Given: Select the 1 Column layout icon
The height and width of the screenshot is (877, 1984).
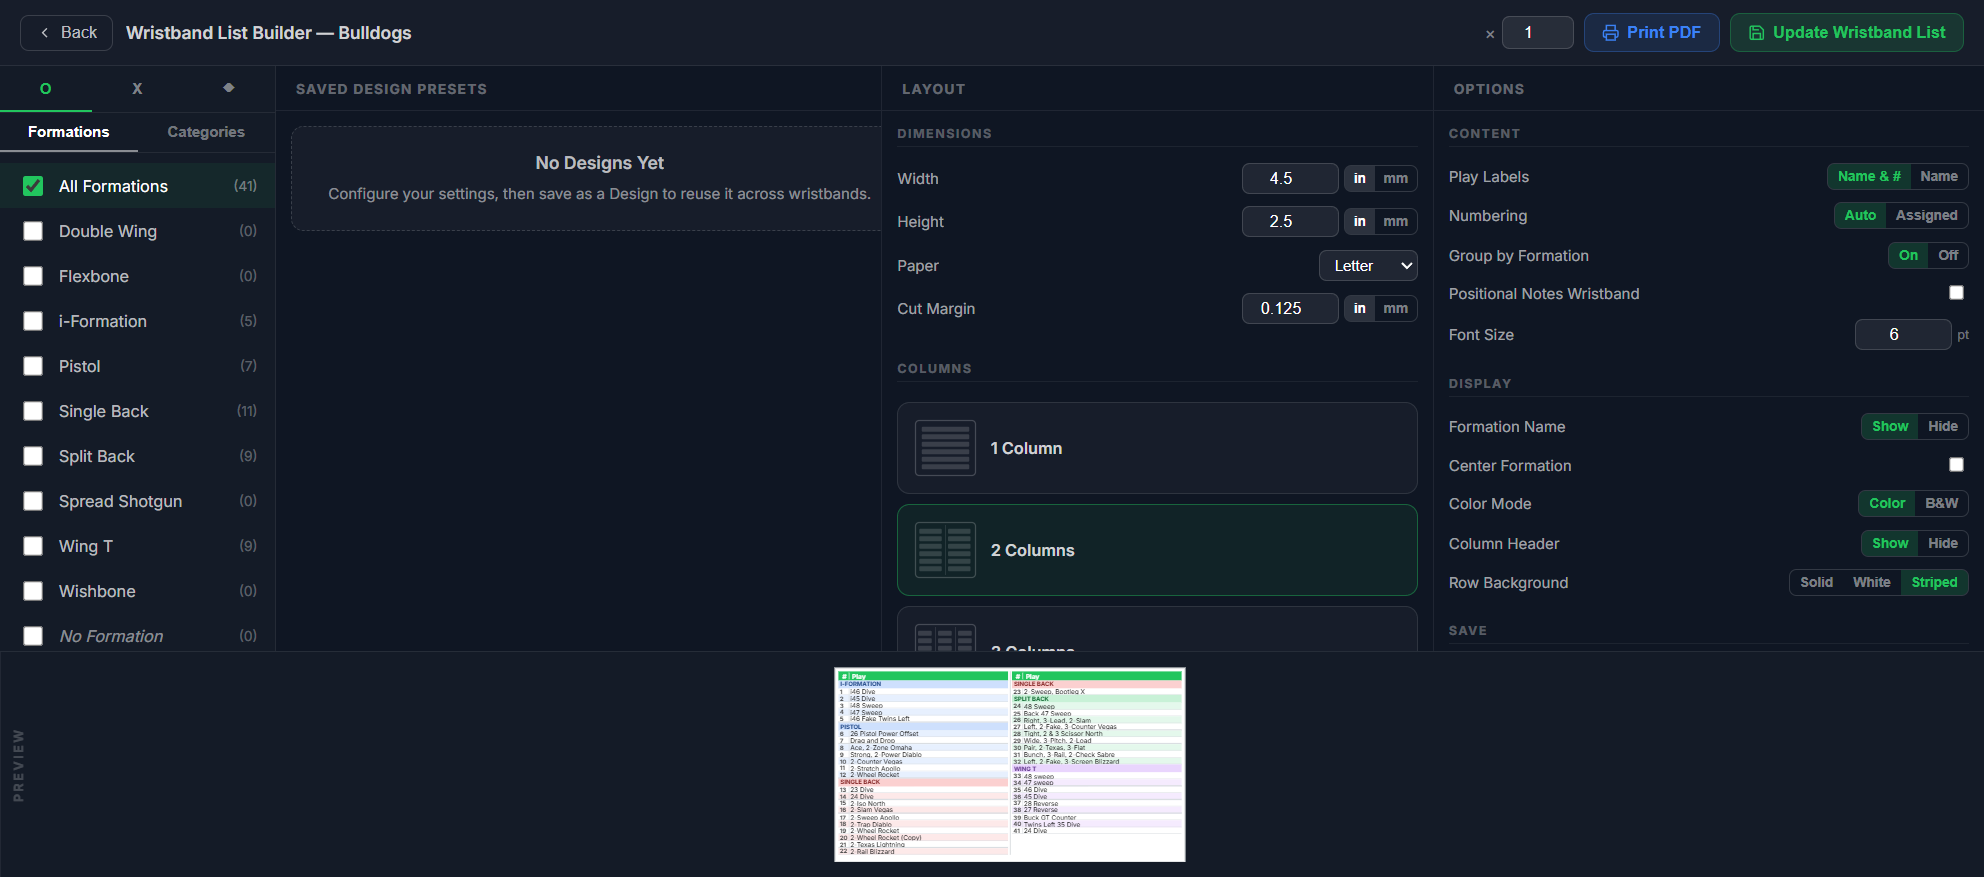Looking at the screenshot, I should coord(945,448).
